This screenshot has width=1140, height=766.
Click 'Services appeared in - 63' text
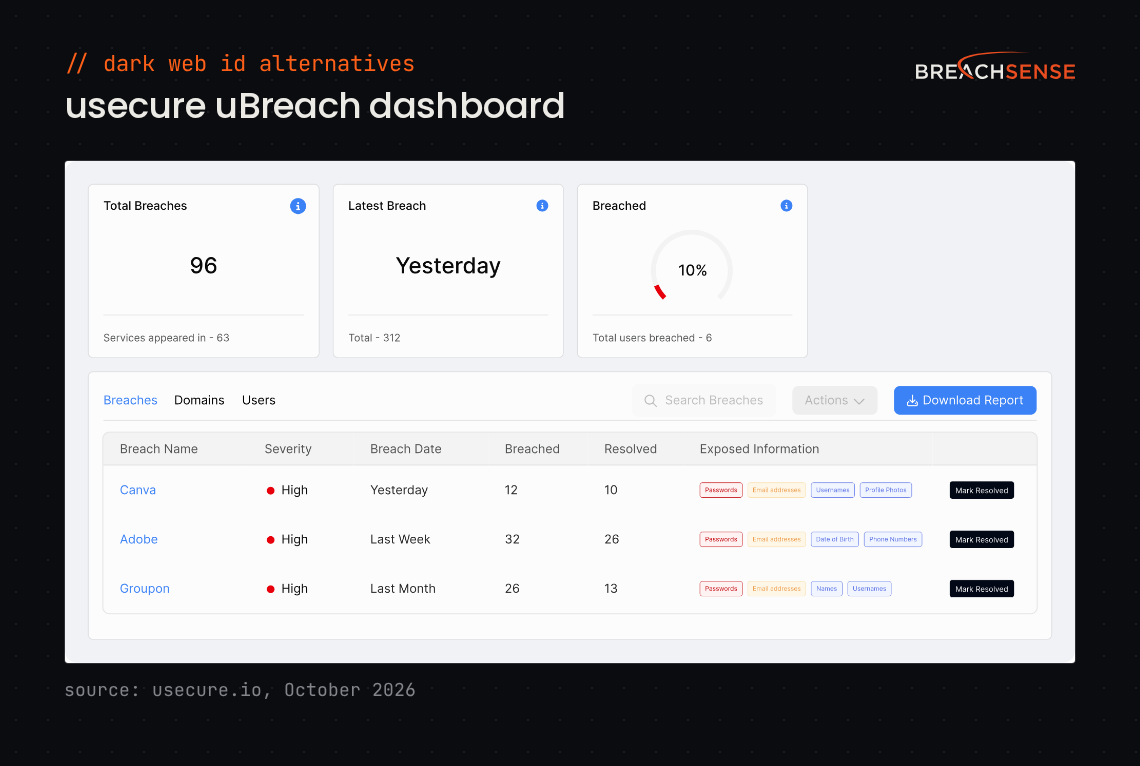[166, 338]
